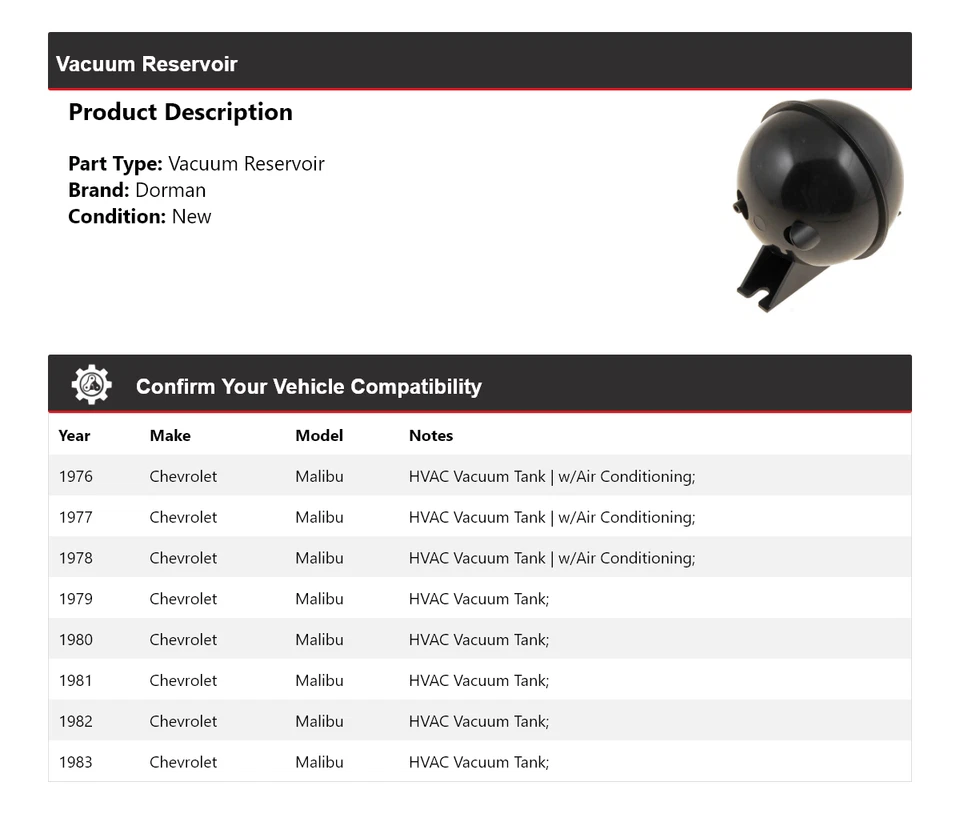Select the 1977 year cell

click(76, 518)
